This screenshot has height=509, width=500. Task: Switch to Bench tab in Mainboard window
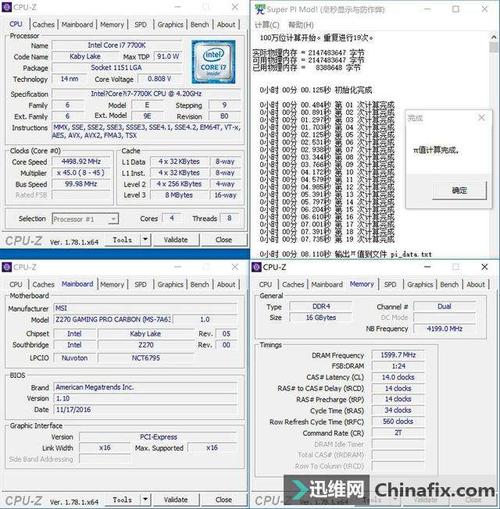(199, 284)
